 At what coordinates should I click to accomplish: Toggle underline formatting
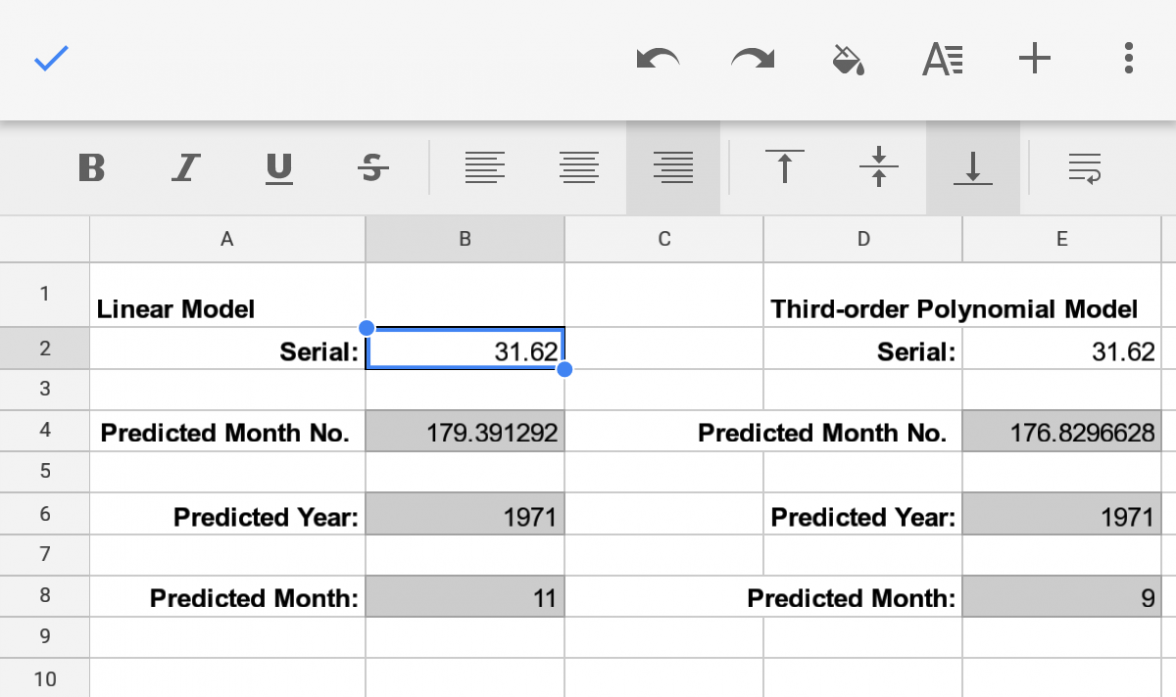click(279, 168)
